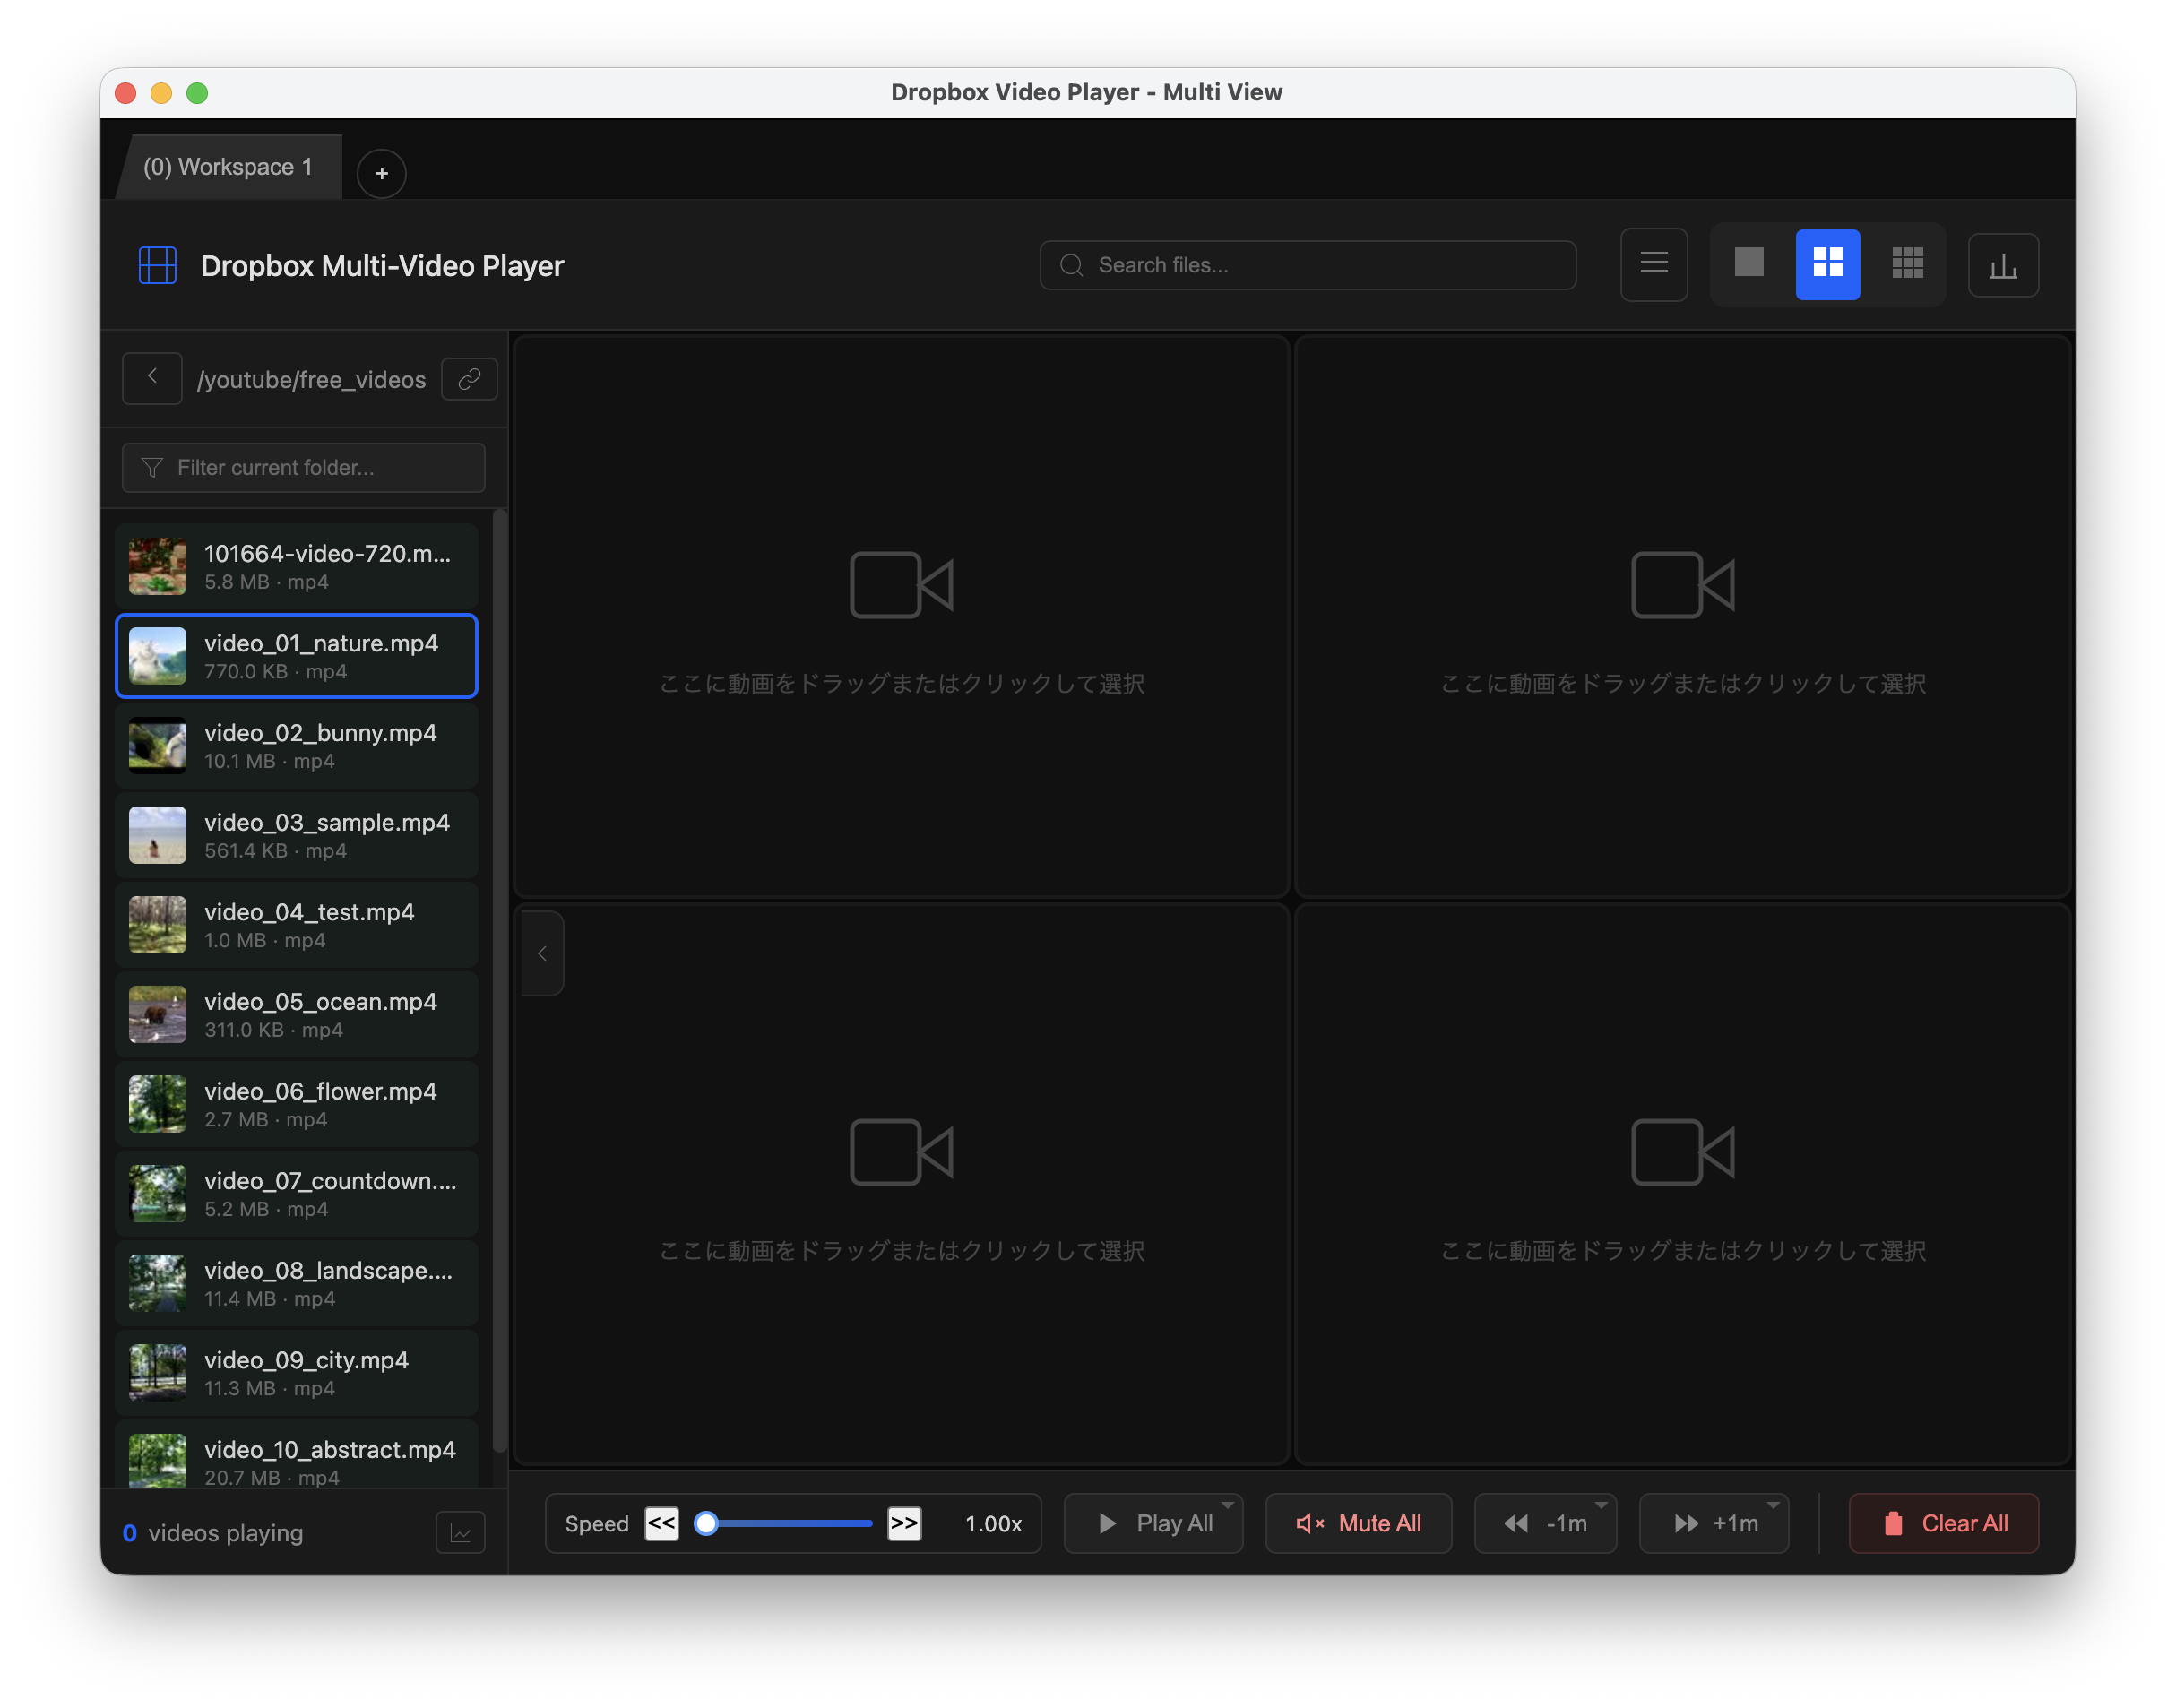Screen dimensions: 2176x1708
Task: Toggle Mute All for all videos
Action: tap(1358, 1523)
